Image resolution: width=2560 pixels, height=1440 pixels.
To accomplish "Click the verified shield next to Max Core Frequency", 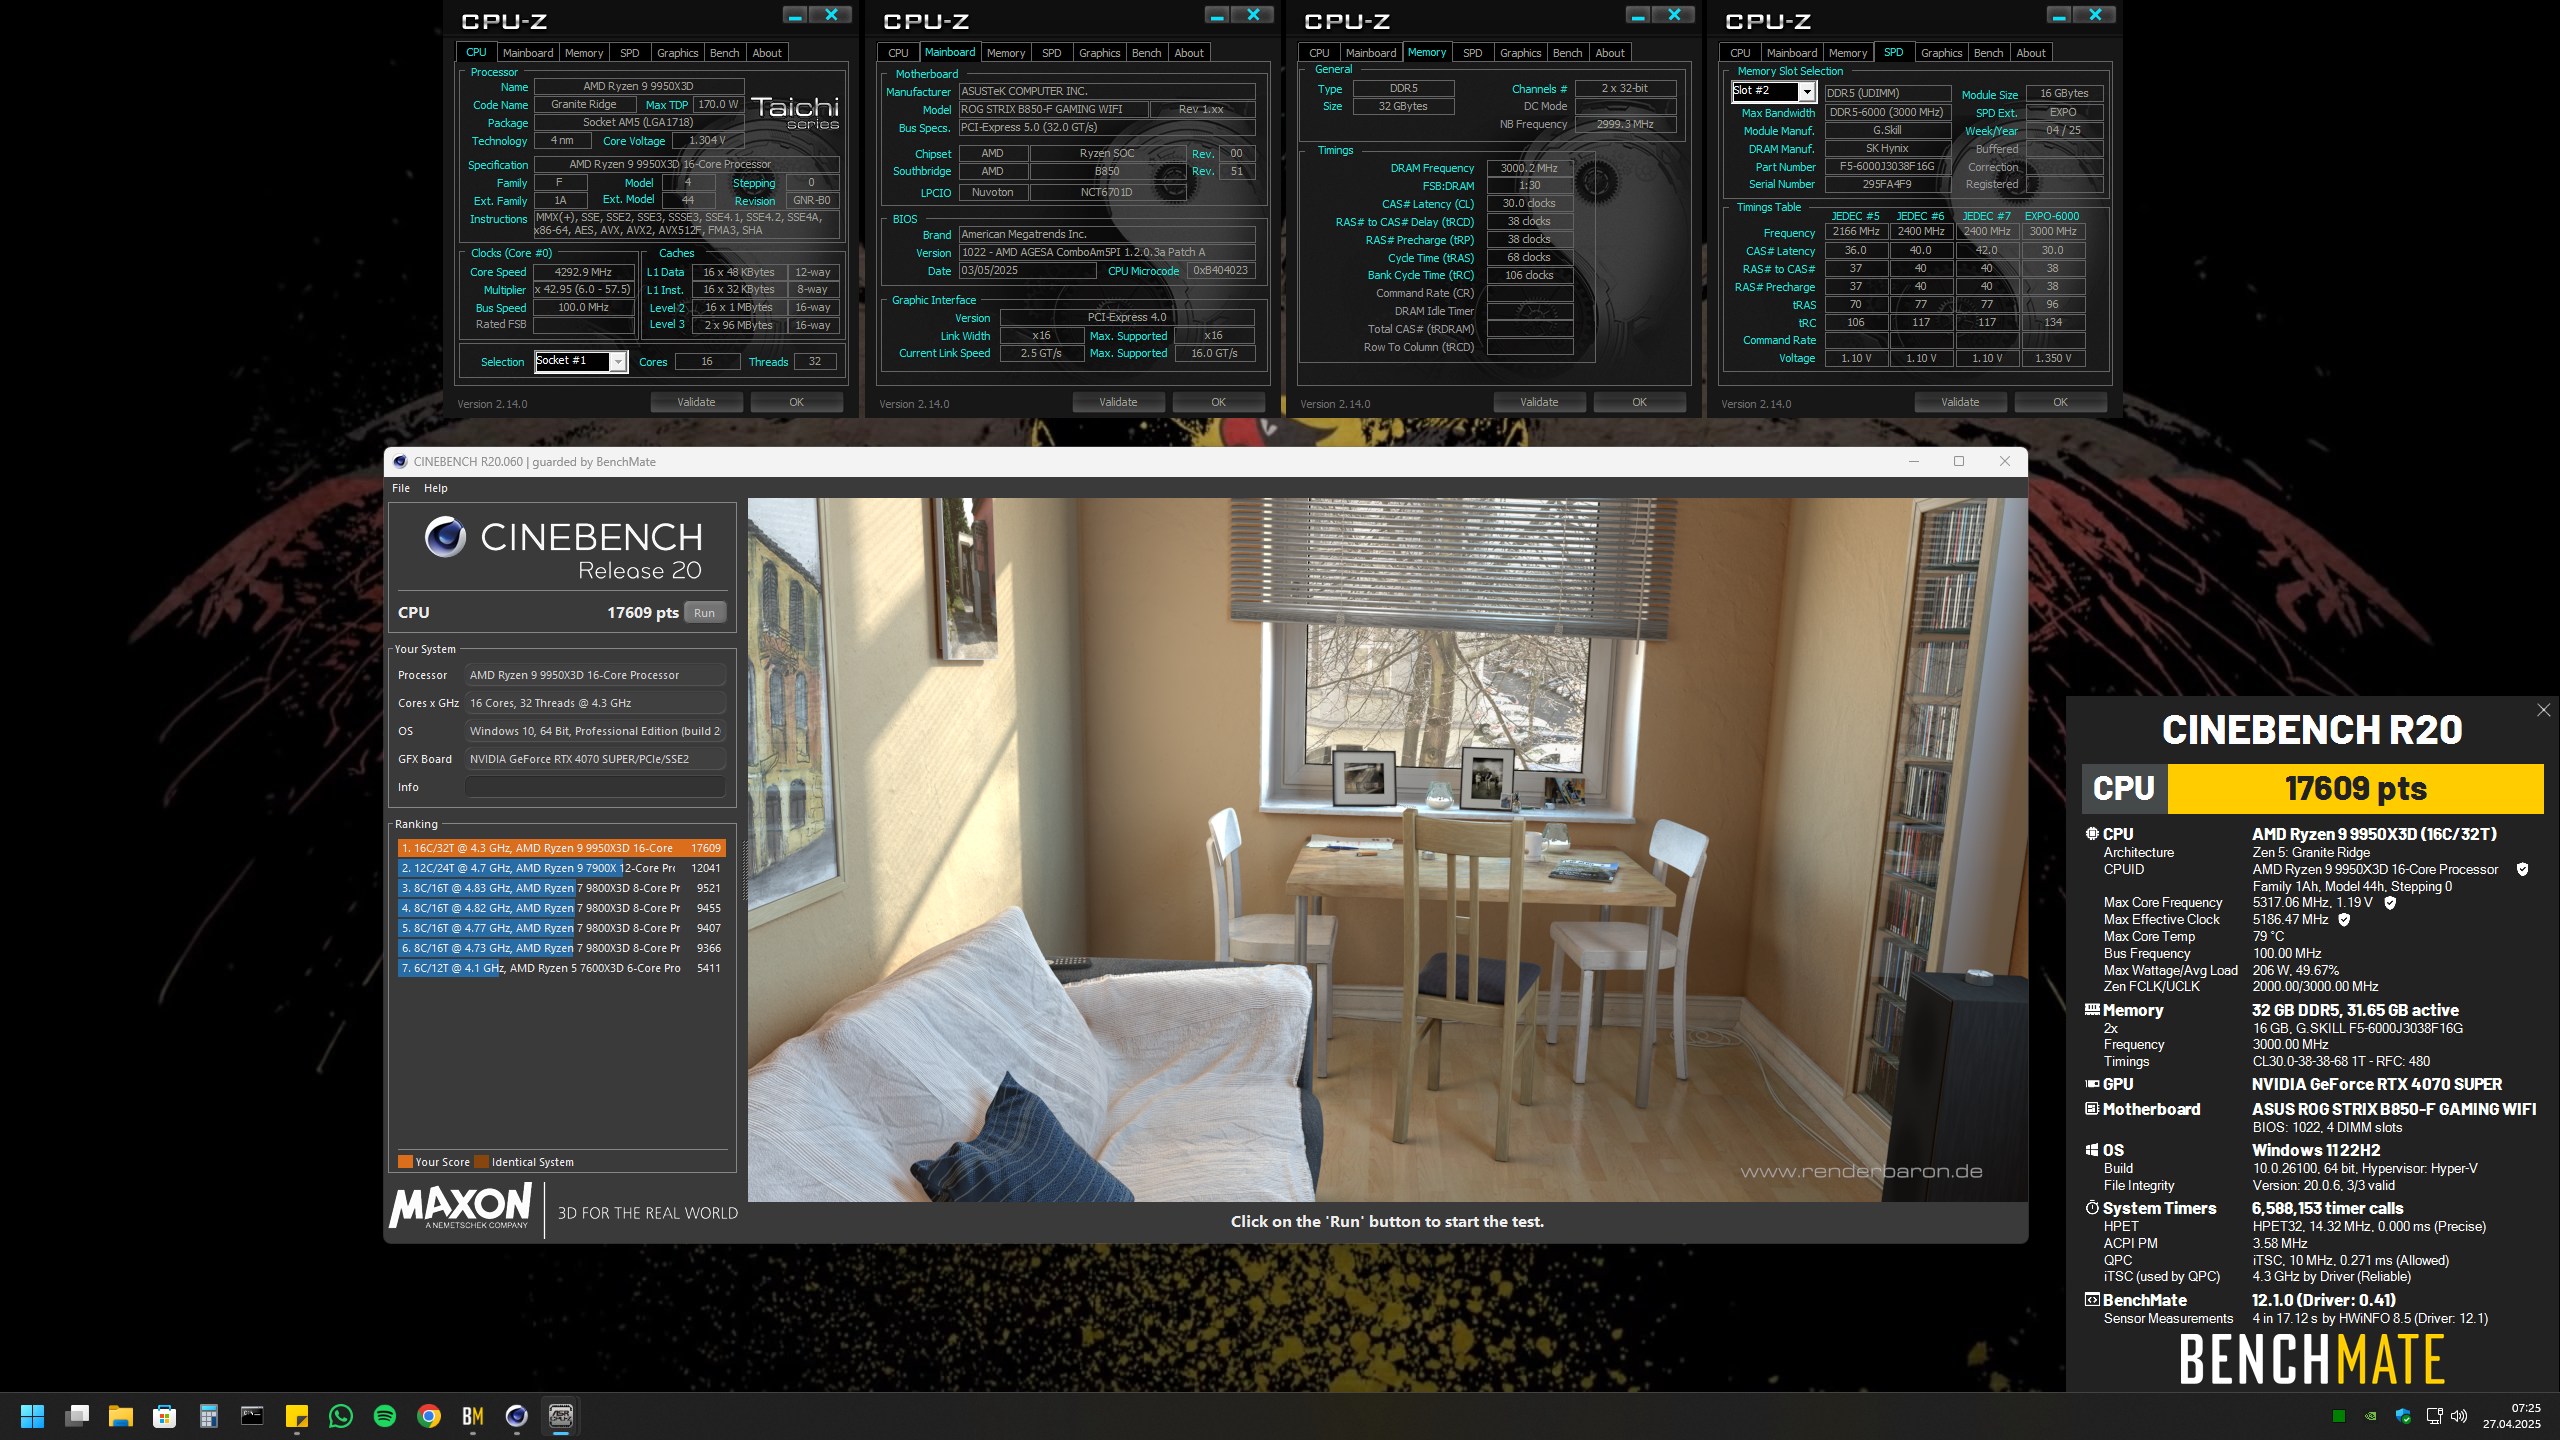I will point(2390,902).
